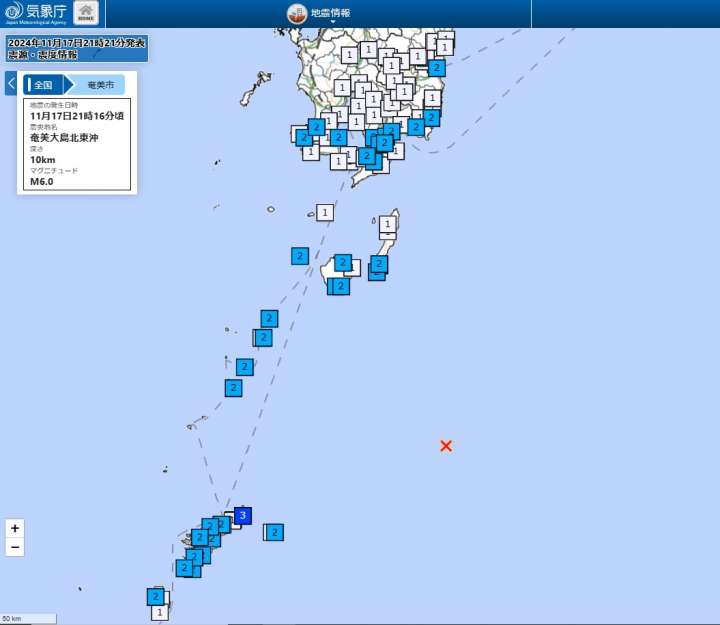Click intensity 2 marker east of intensity 3

275,532
